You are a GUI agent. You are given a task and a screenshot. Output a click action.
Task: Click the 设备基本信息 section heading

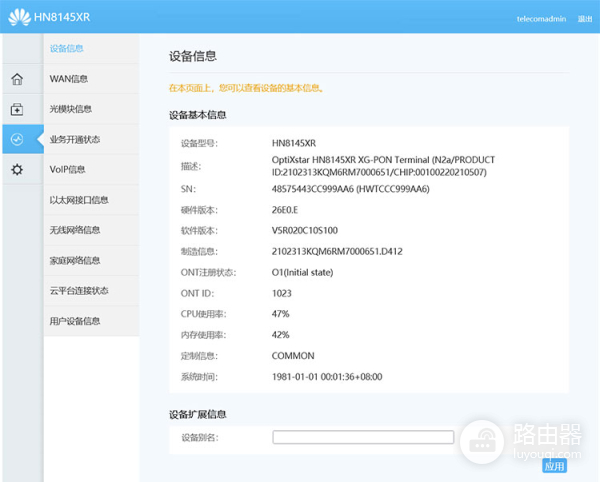198,115
